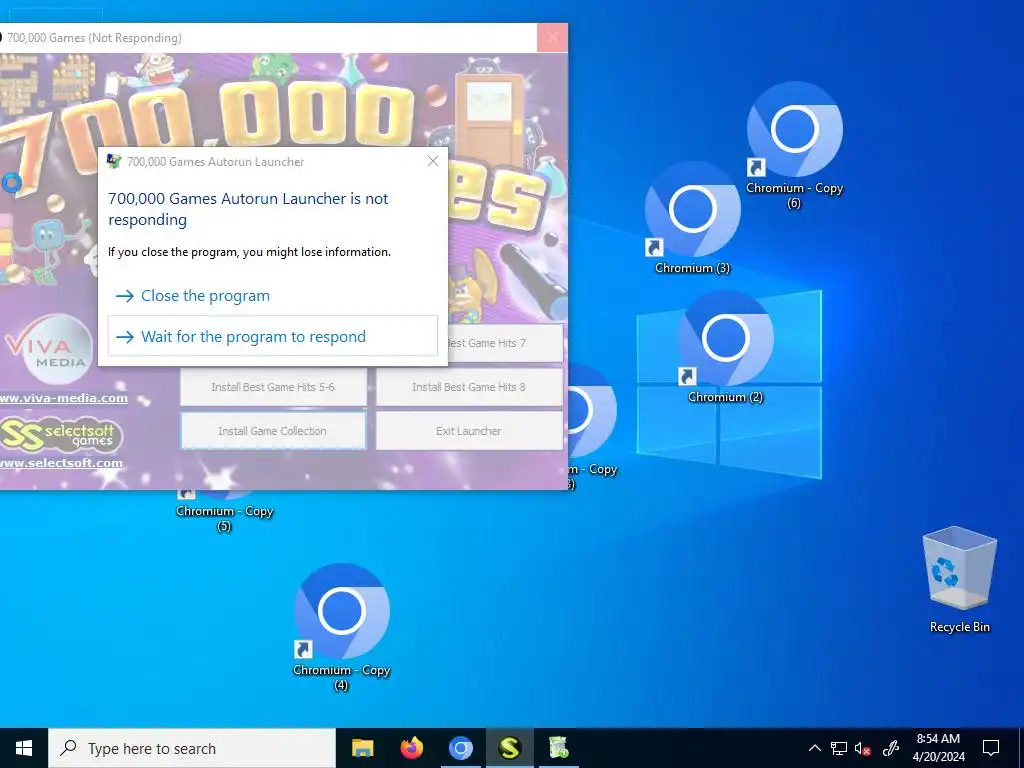This screenshot has height=768, width=1024.
Task: Open www.viva-media.com link in launcher
Action: 63,398
